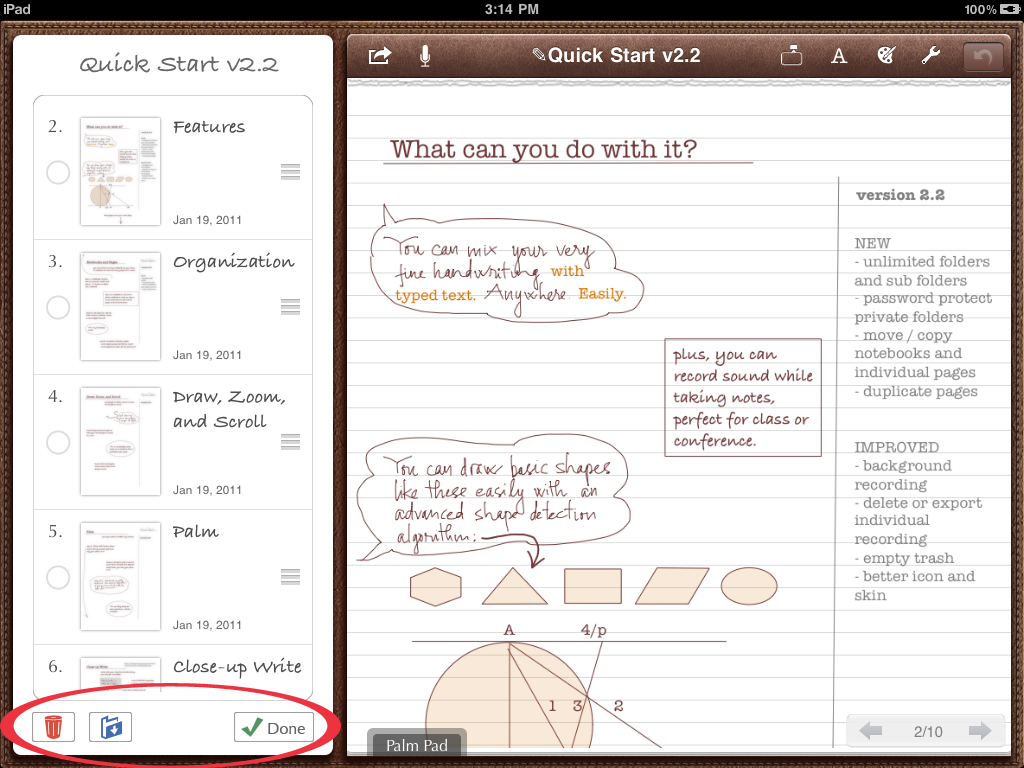
Task: Open the Palm Pad tab
Action: (x=417, y=744)
